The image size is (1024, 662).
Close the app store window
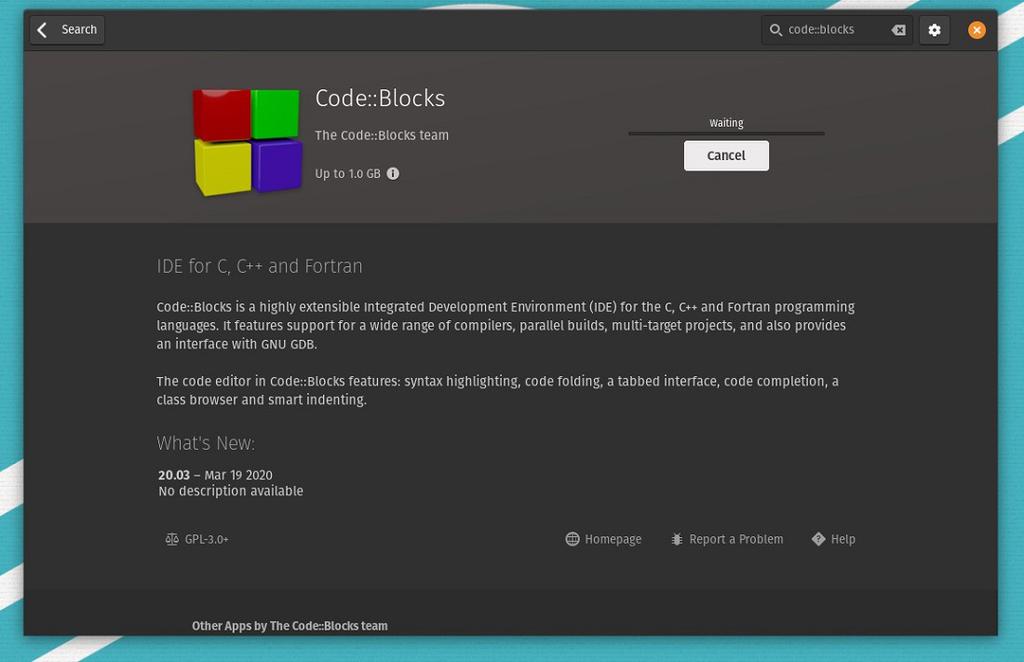976,30
